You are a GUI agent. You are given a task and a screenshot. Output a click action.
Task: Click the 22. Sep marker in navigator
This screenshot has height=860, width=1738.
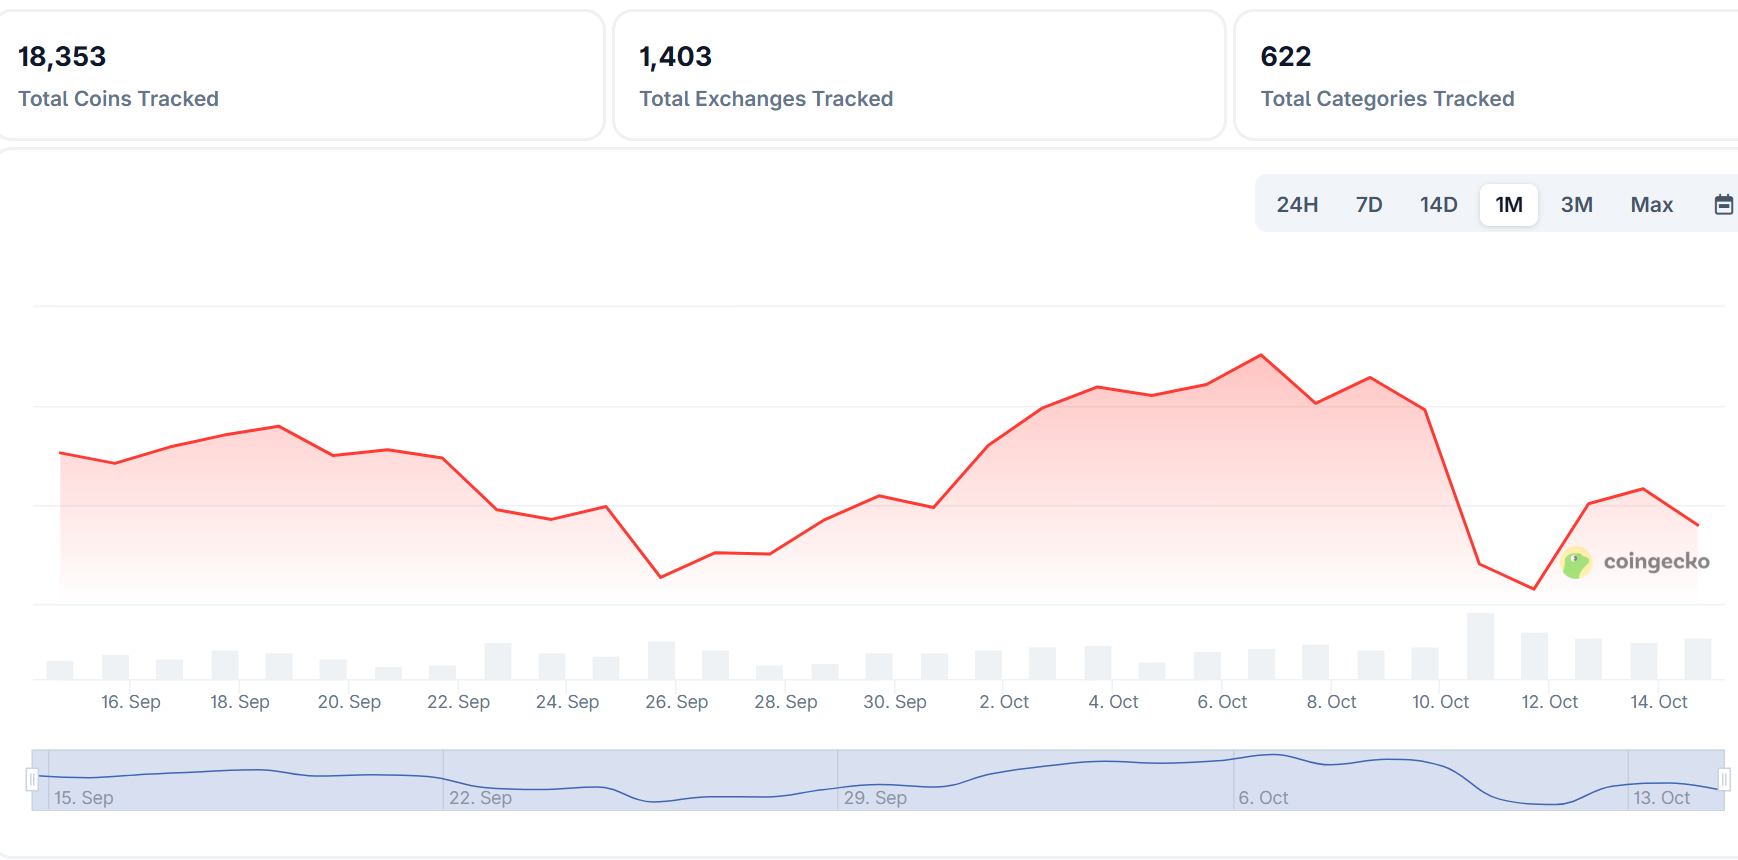(x=480, y=798)
